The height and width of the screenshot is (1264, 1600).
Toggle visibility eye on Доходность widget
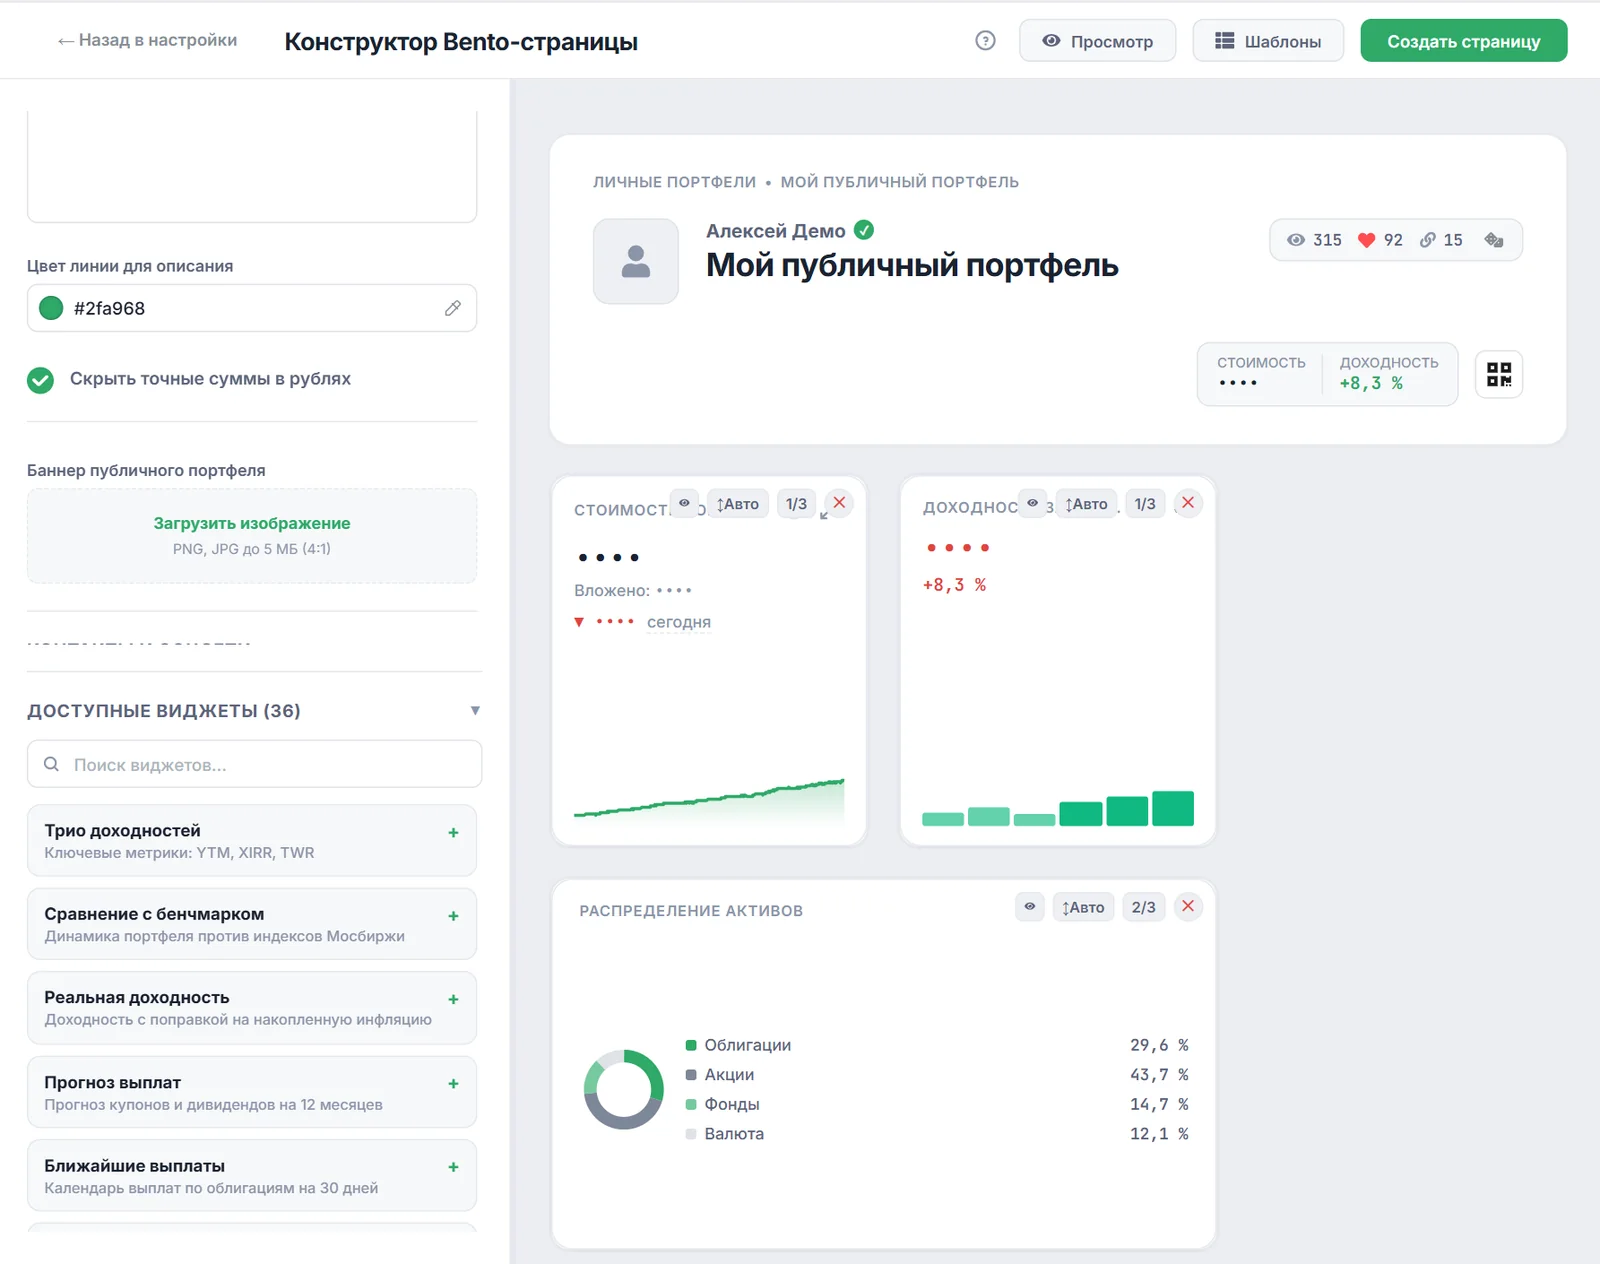coord(1033,503)
